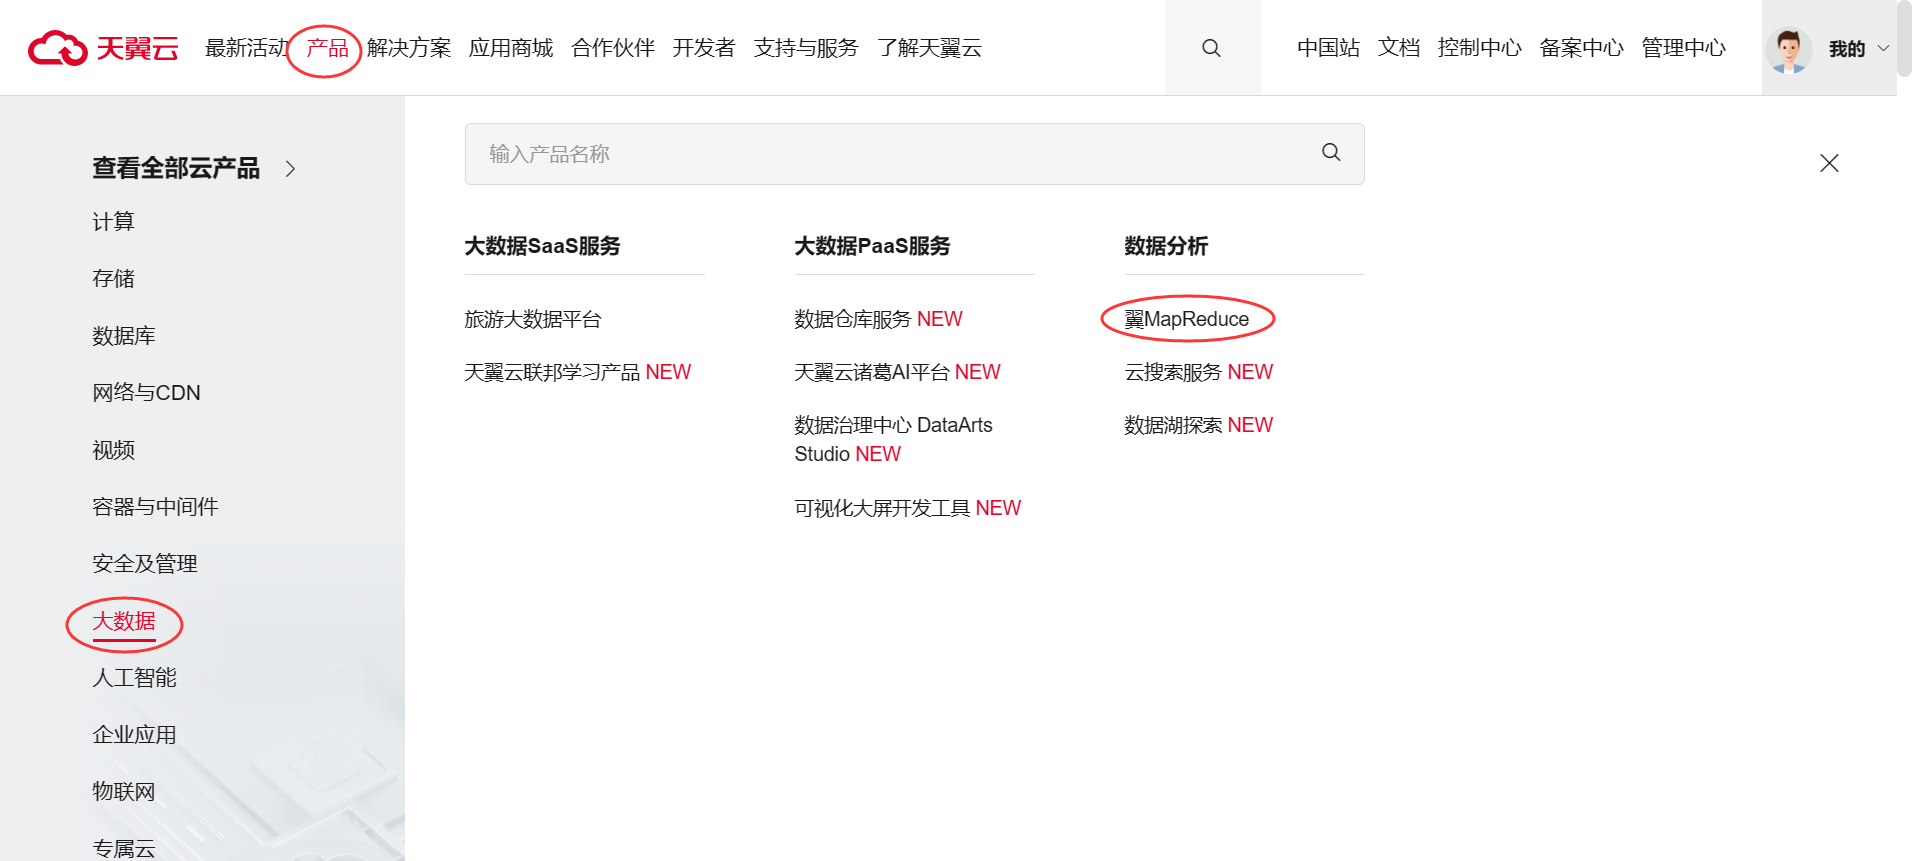
Task: Select 人工智能 category in sidebar
Action: [134, 678]
